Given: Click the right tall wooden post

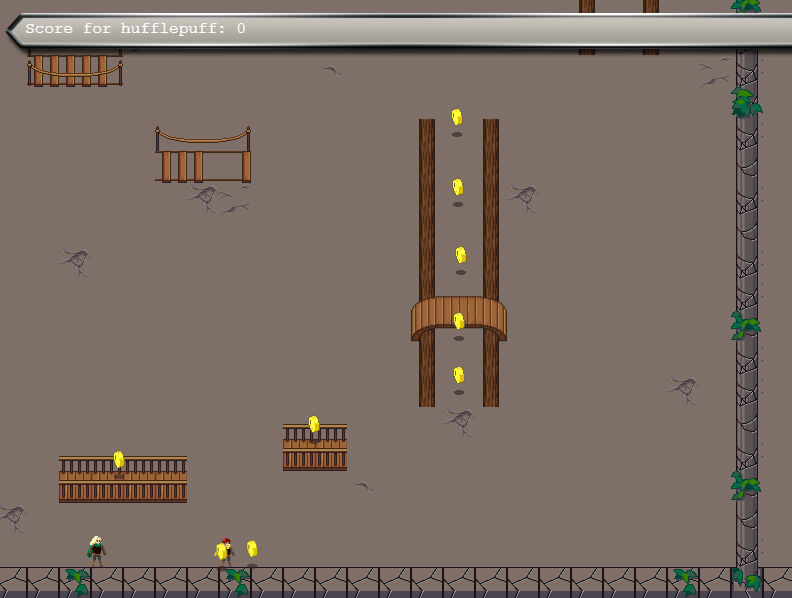Looking at the screenshot, I should 491,263.
